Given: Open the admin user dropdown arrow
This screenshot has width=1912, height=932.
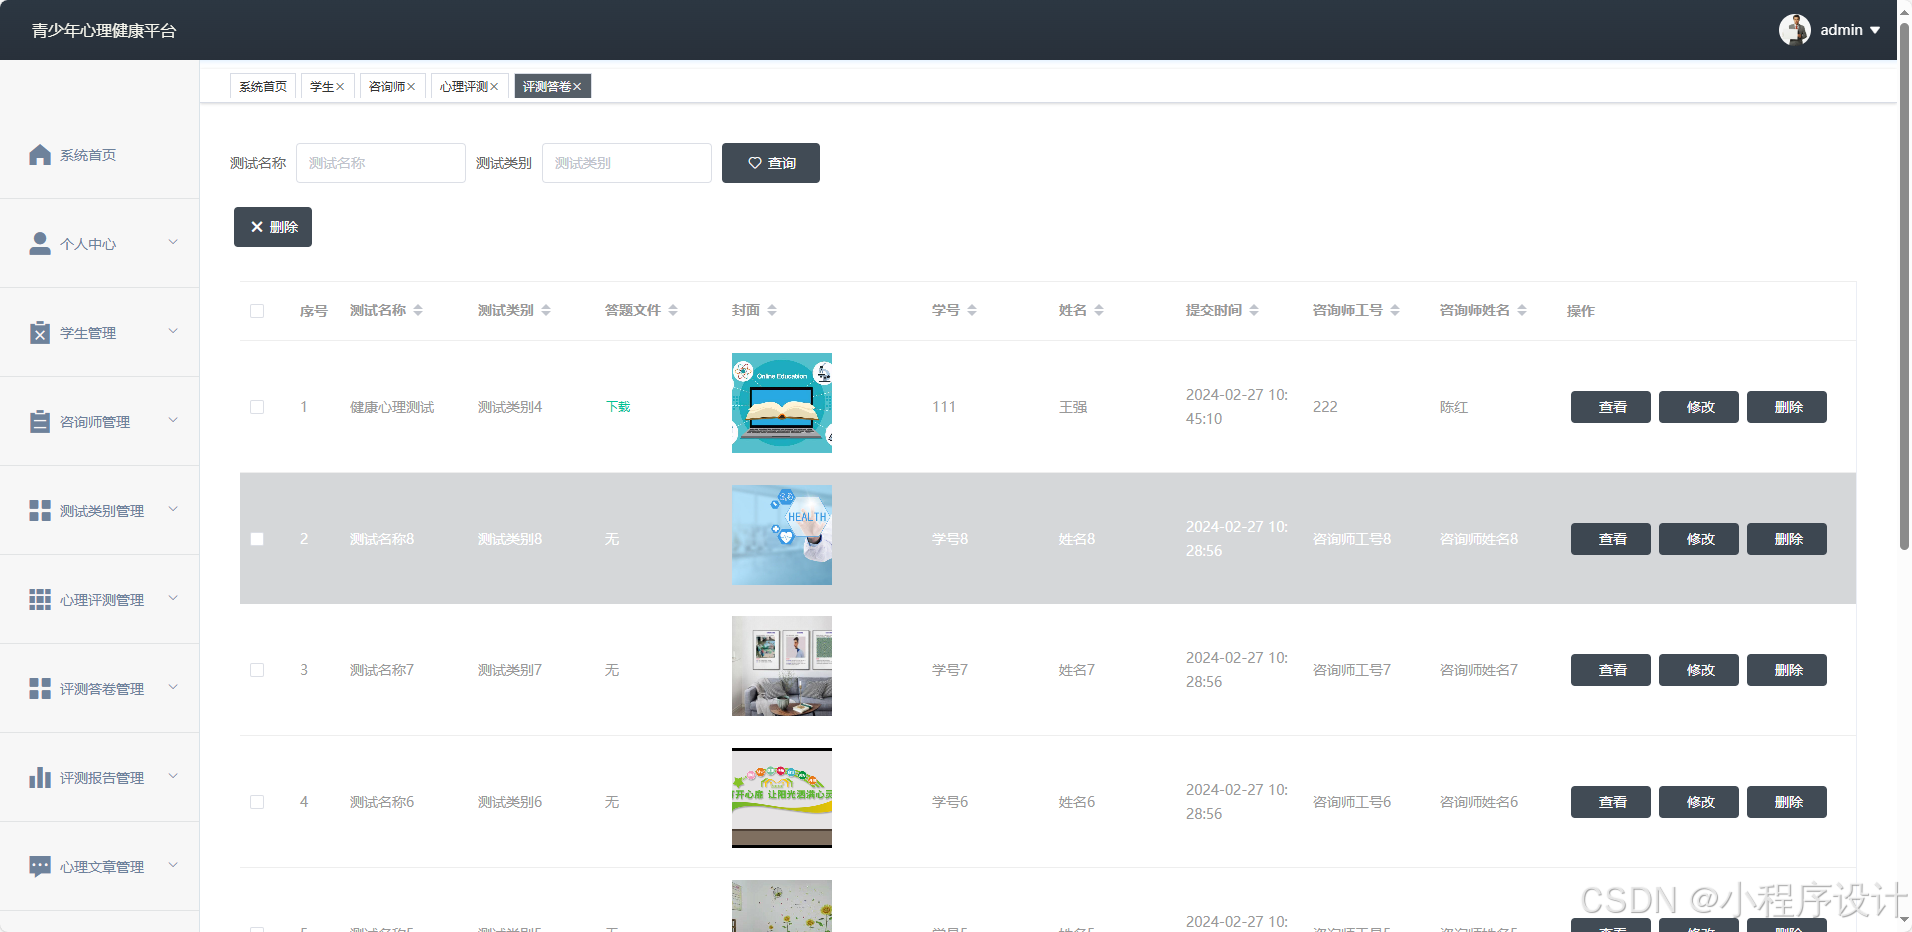Looking at the screenshot, I should pos(1875,30).
